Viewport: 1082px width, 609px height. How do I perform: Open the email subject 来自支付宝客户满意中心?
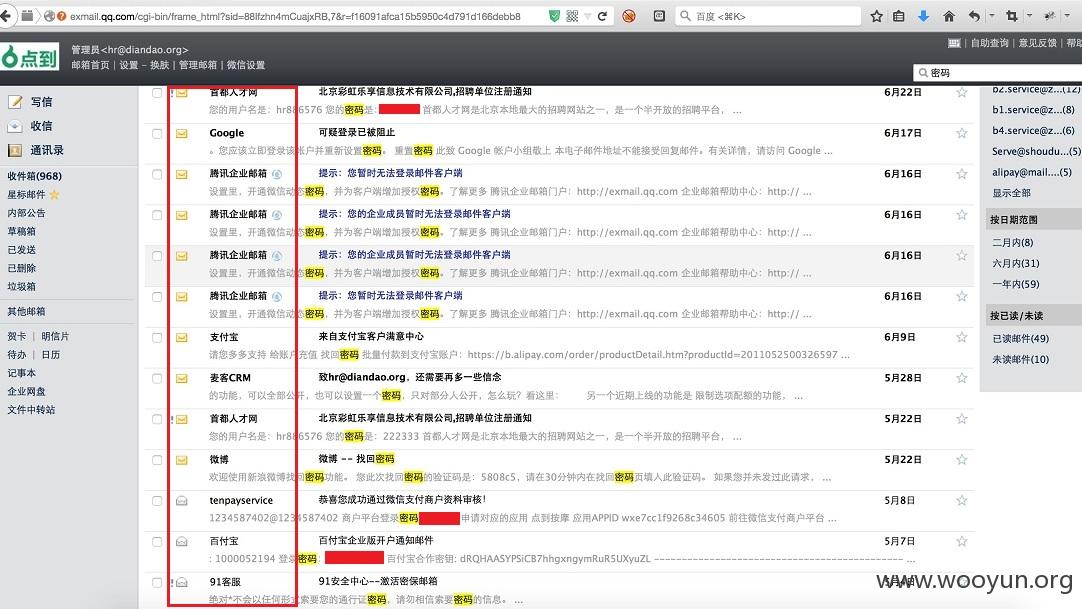(x=371, y=337)
